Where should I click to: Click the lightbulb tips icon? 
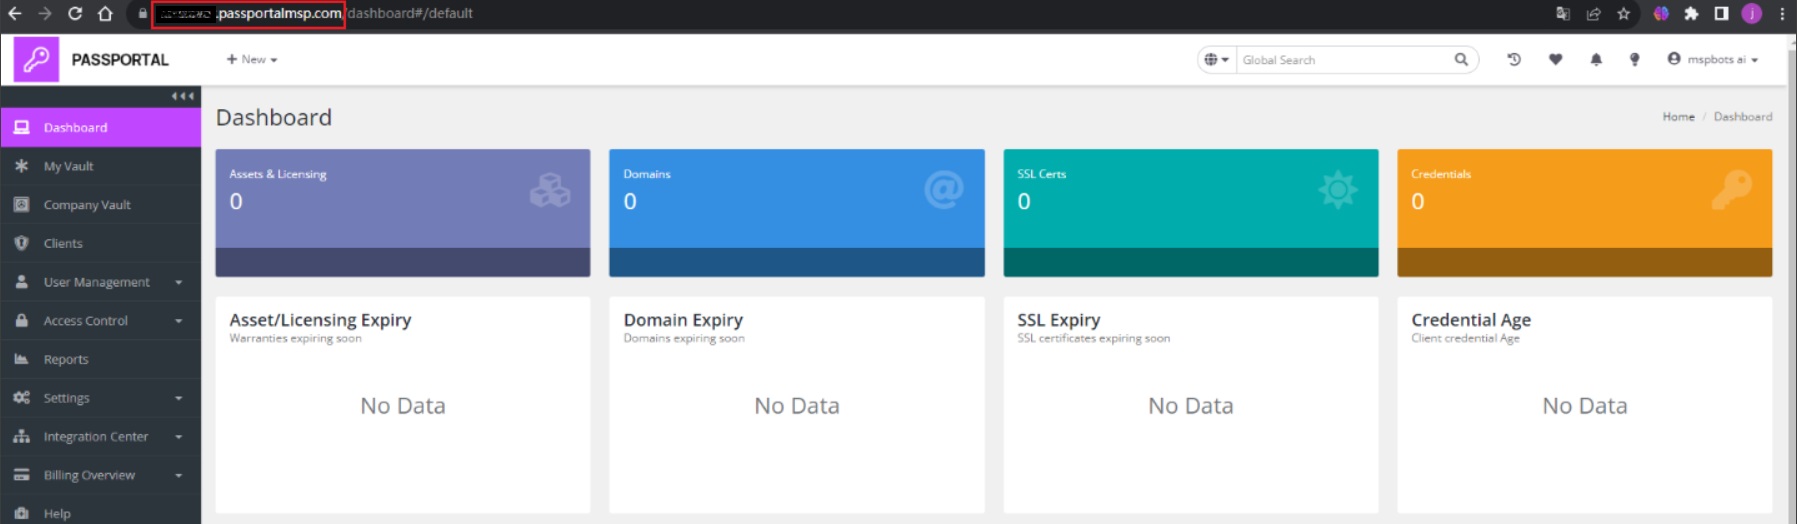1635,60
